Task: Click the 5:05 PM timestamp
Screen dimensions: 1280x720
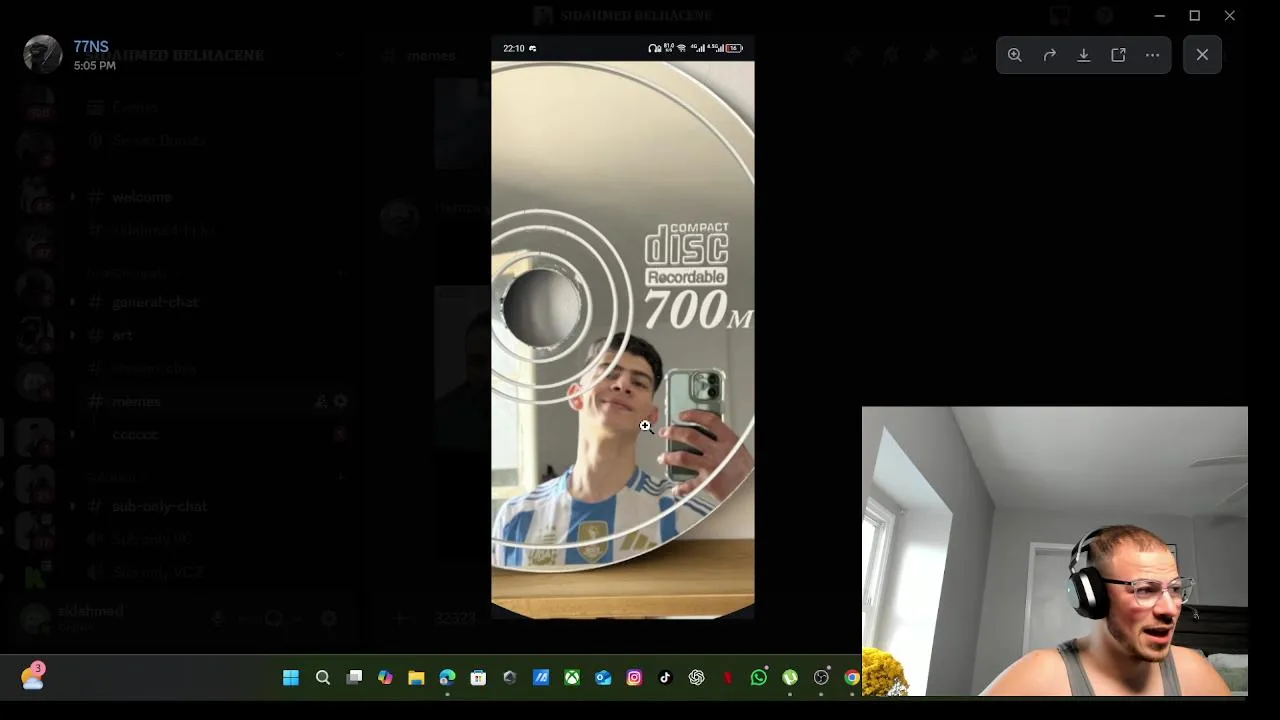Action: [x=94, y=66]
